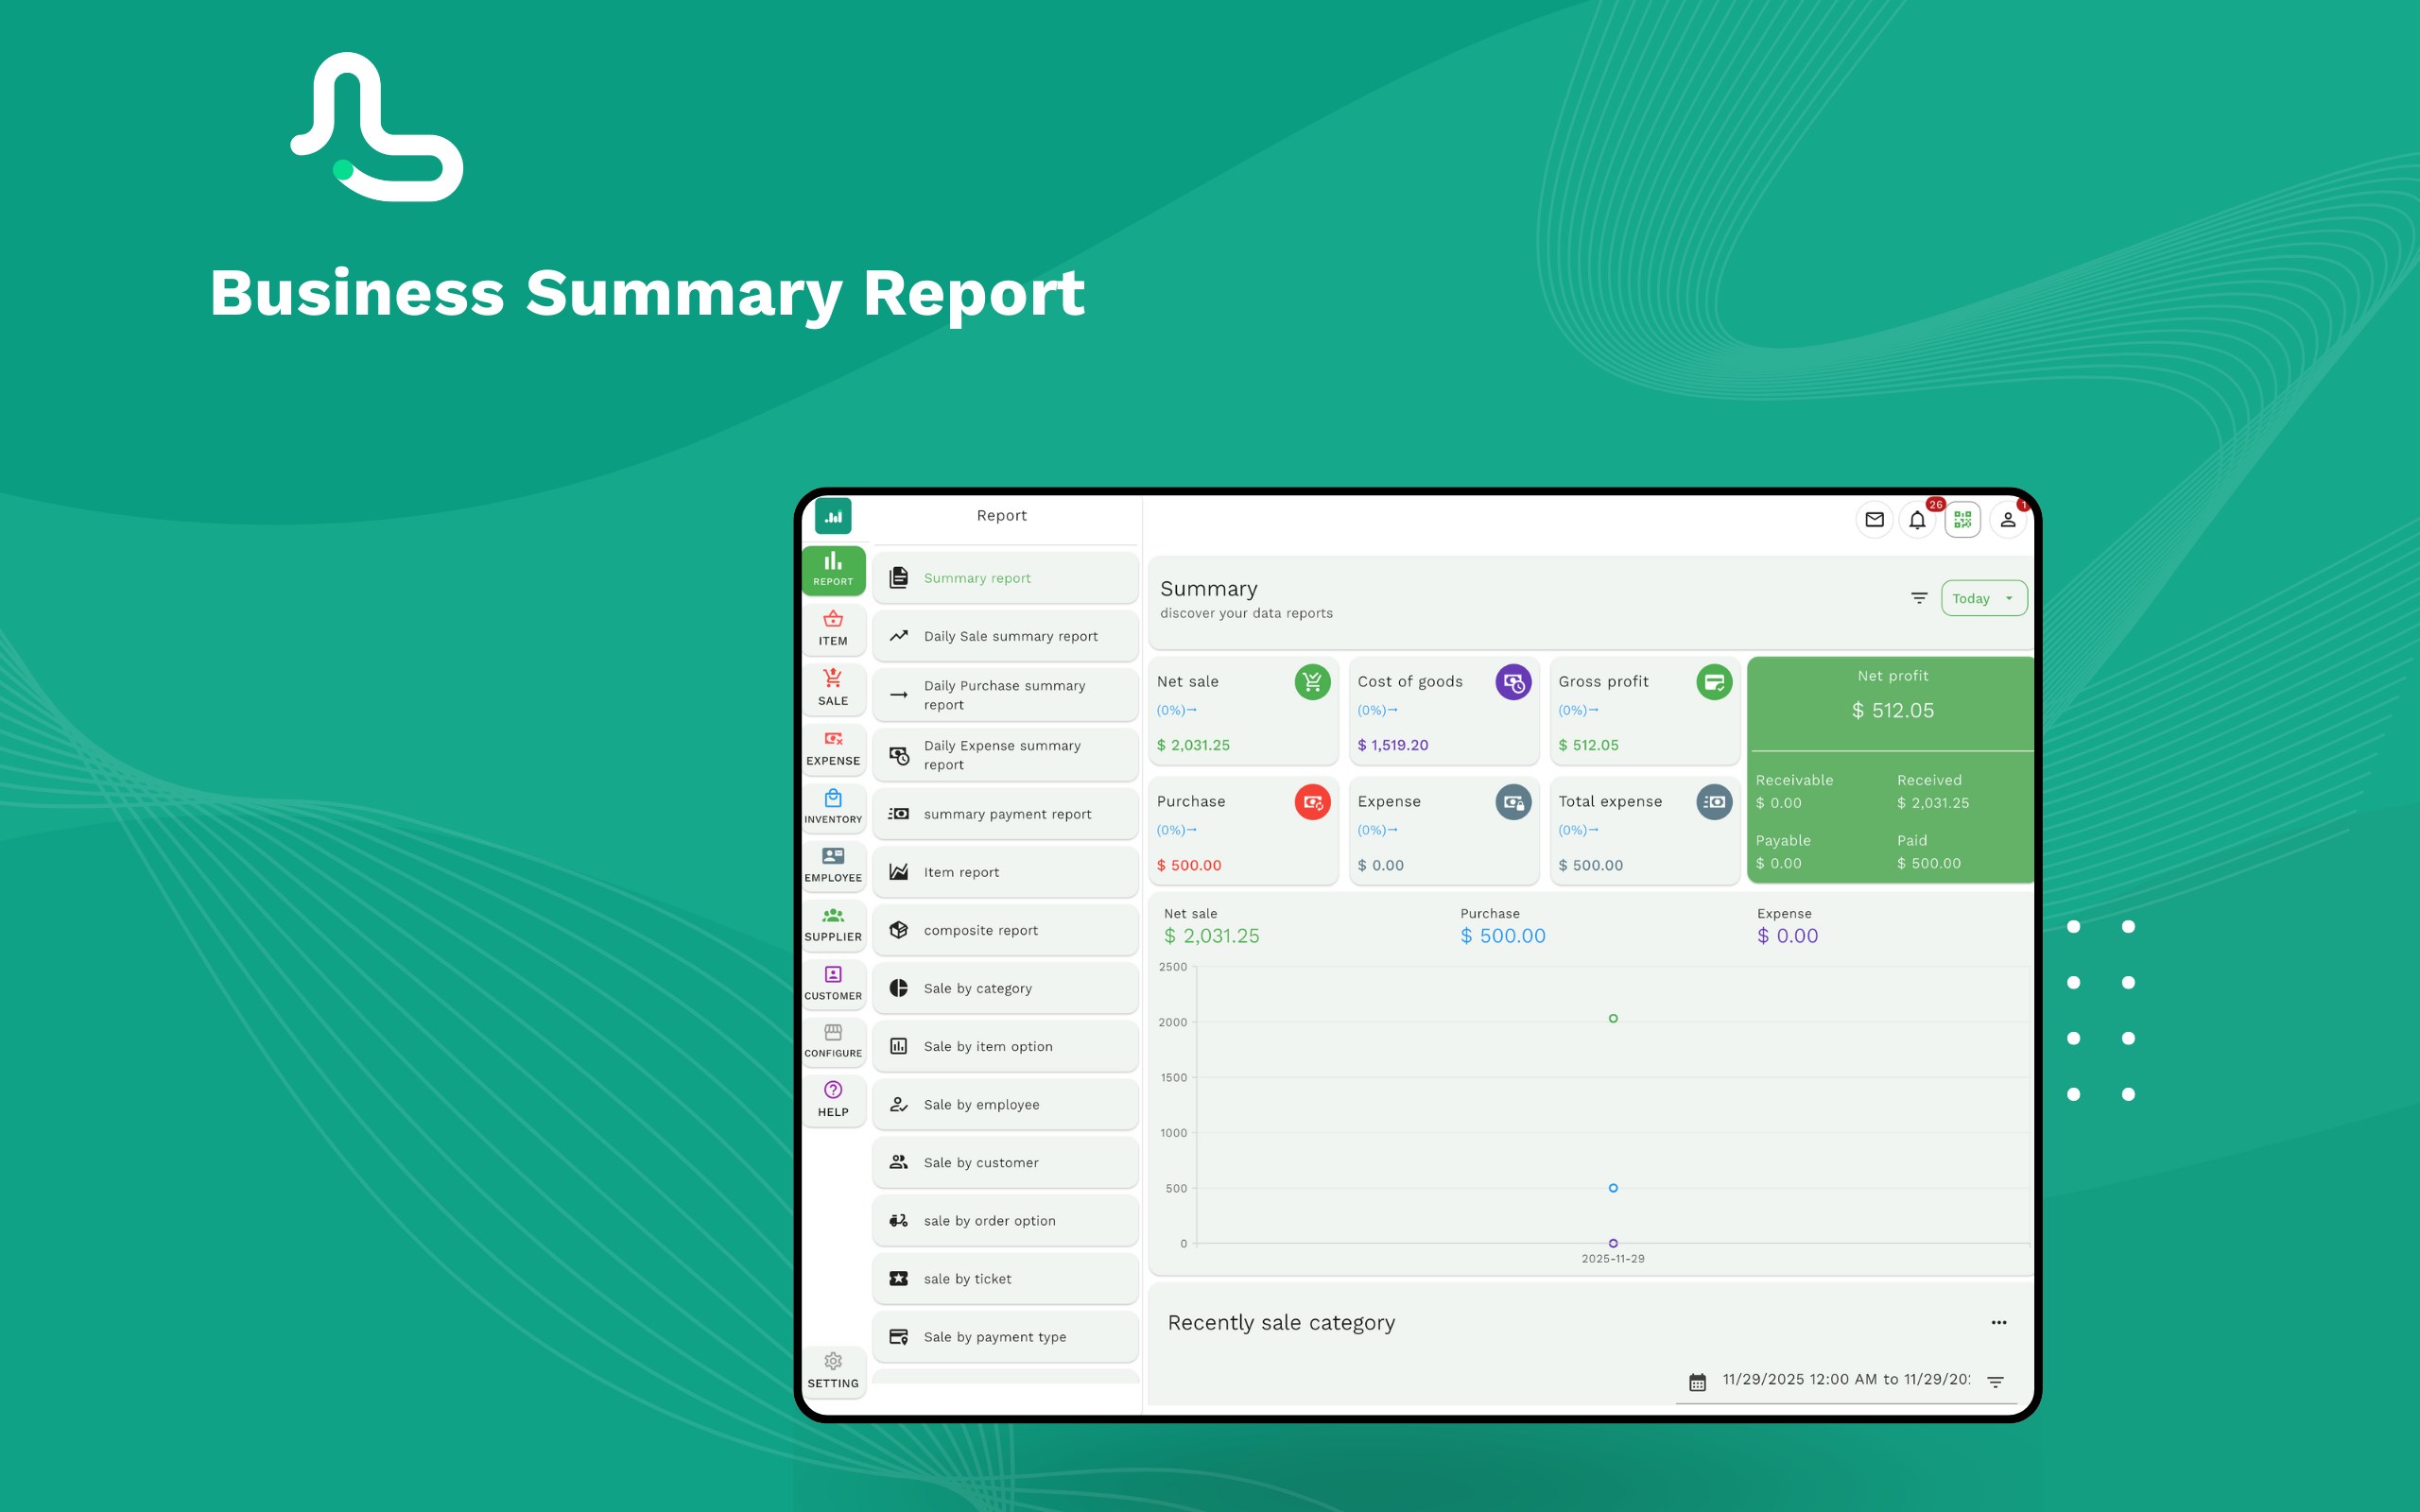Image resolution: width=2420 pixels, height=1512 pixels.
Task: Click the date range 11/29/2025 field
Action: pos(1845,1380)
